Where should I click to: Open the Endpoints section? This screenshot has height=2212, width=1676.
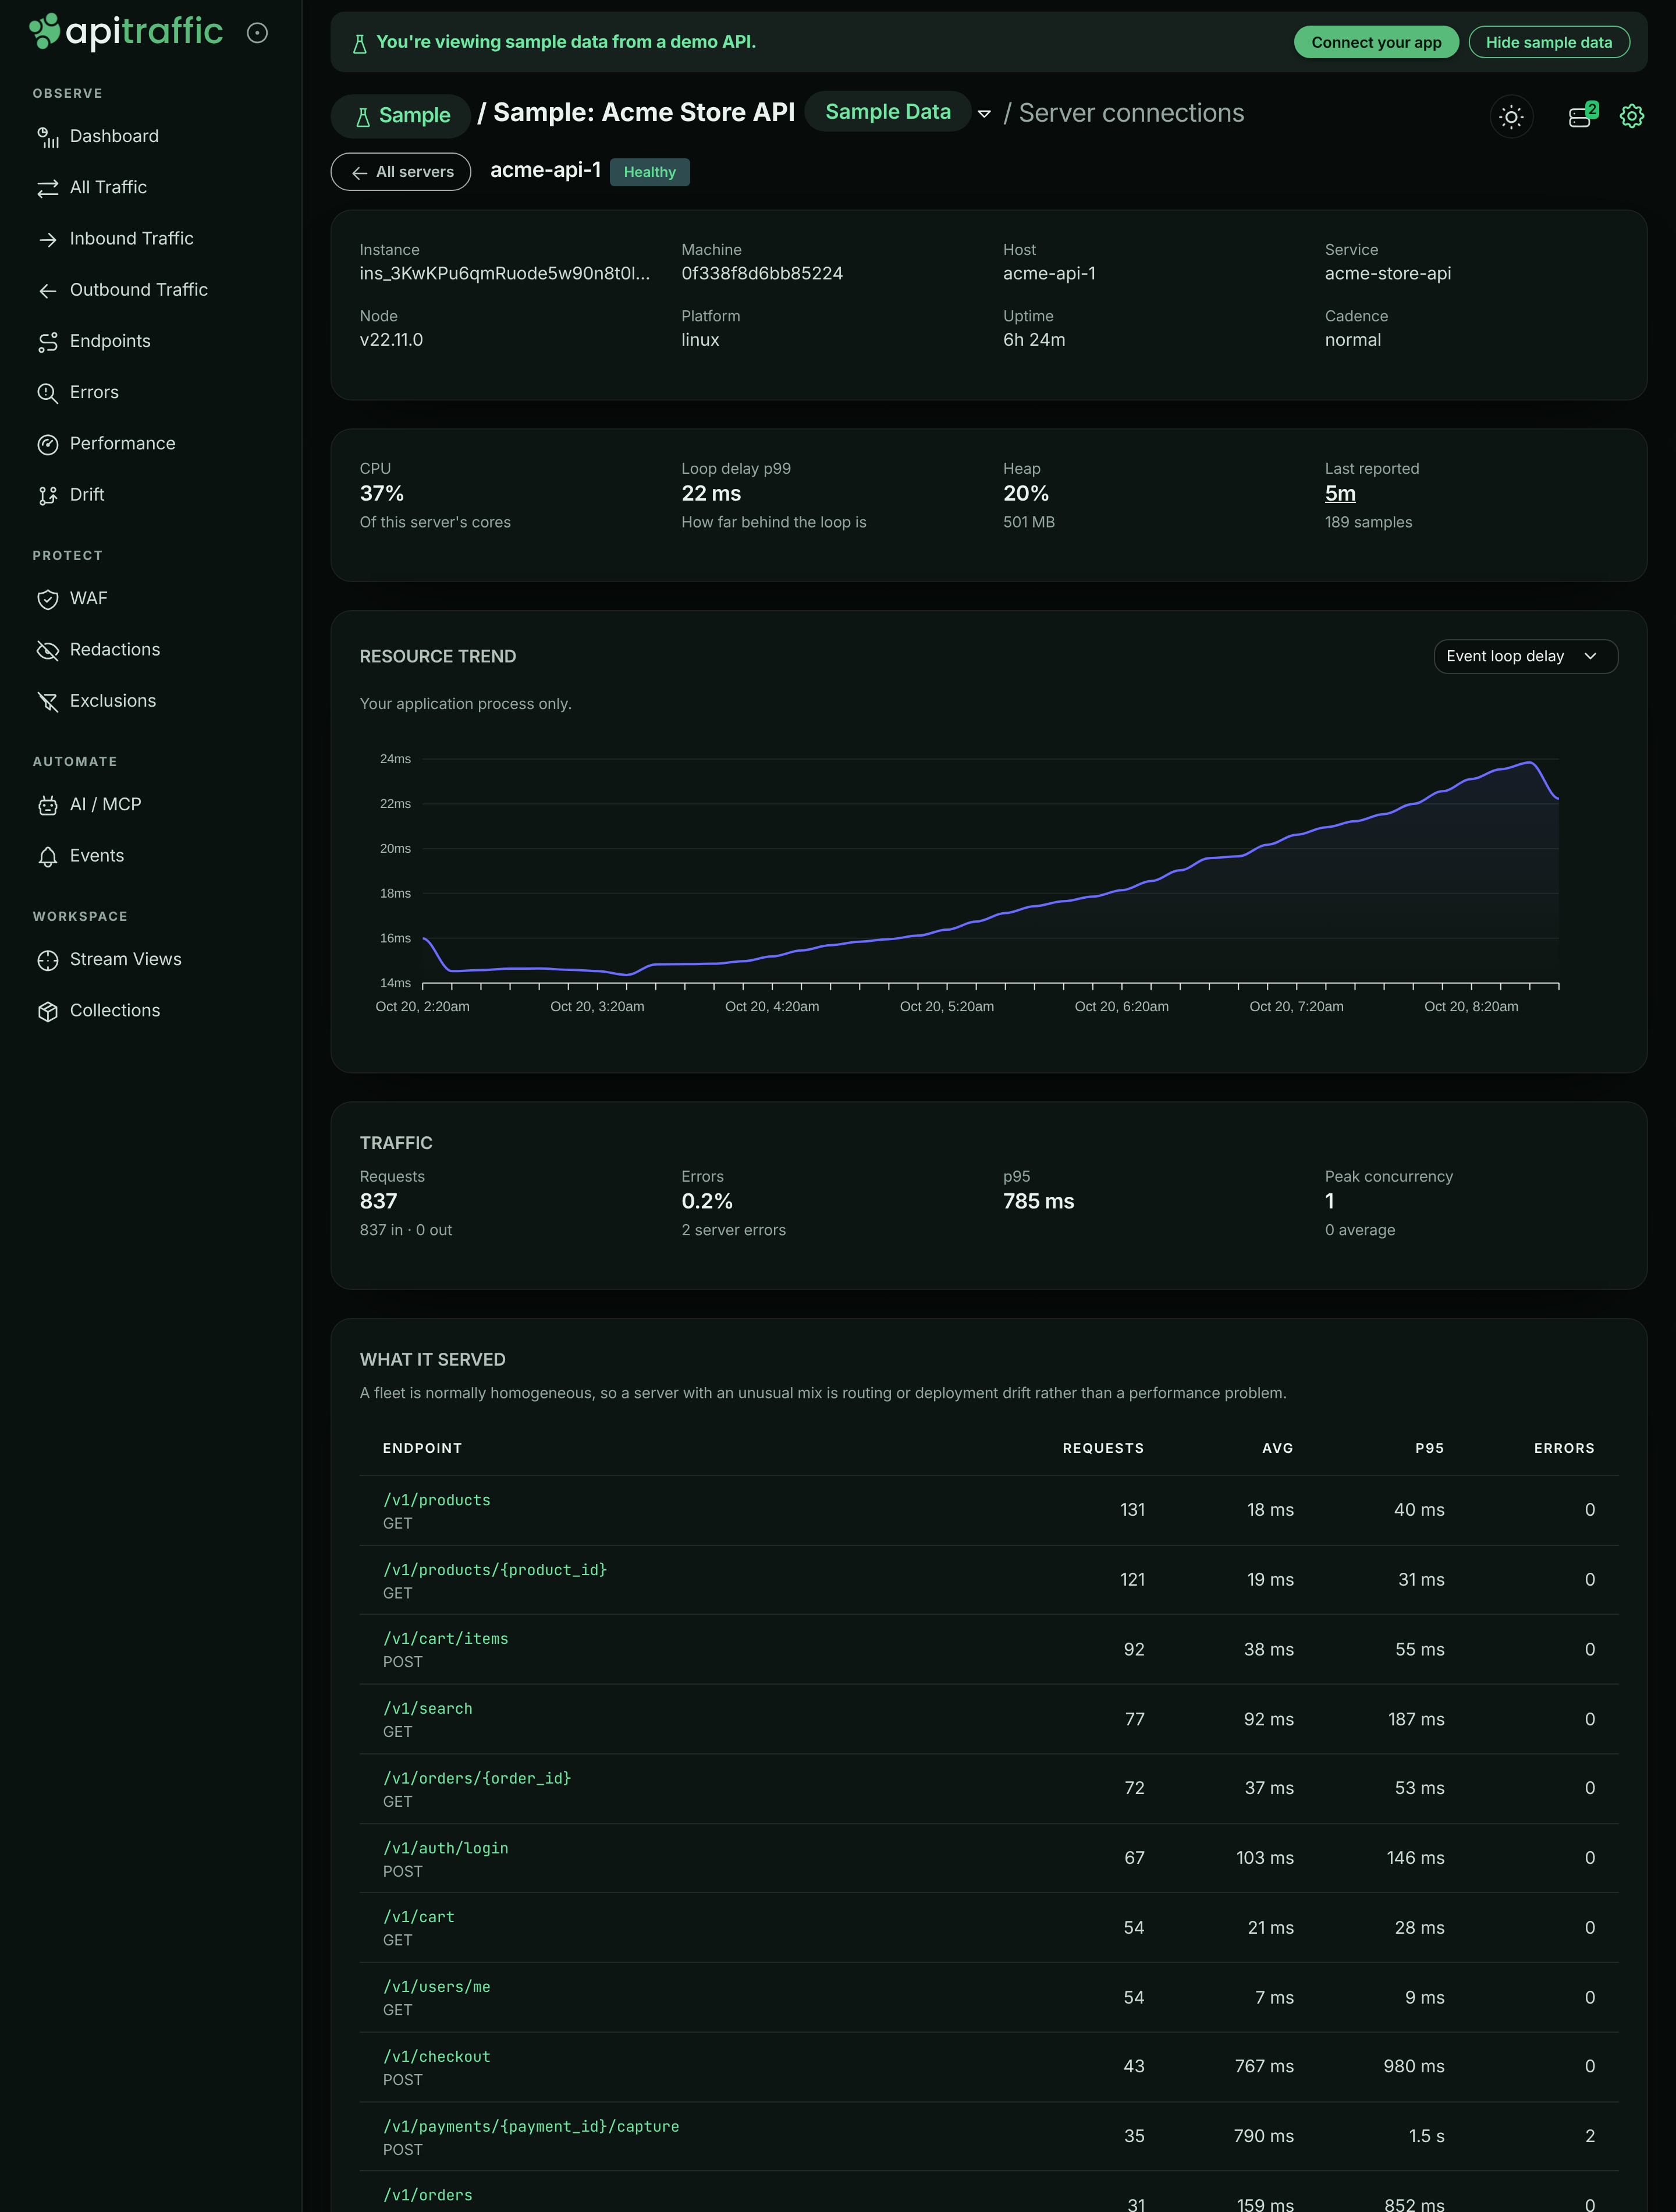pos(110,341)
